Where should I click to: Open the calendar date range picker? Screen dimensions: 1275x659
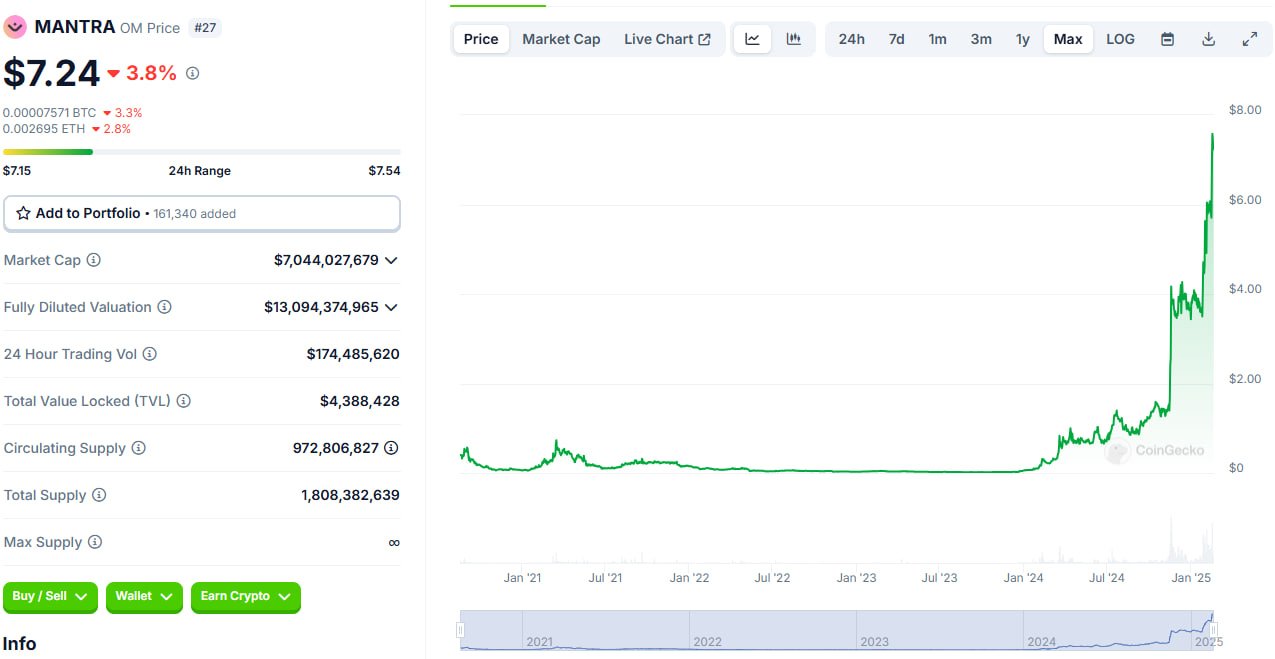click(1167, 39)
